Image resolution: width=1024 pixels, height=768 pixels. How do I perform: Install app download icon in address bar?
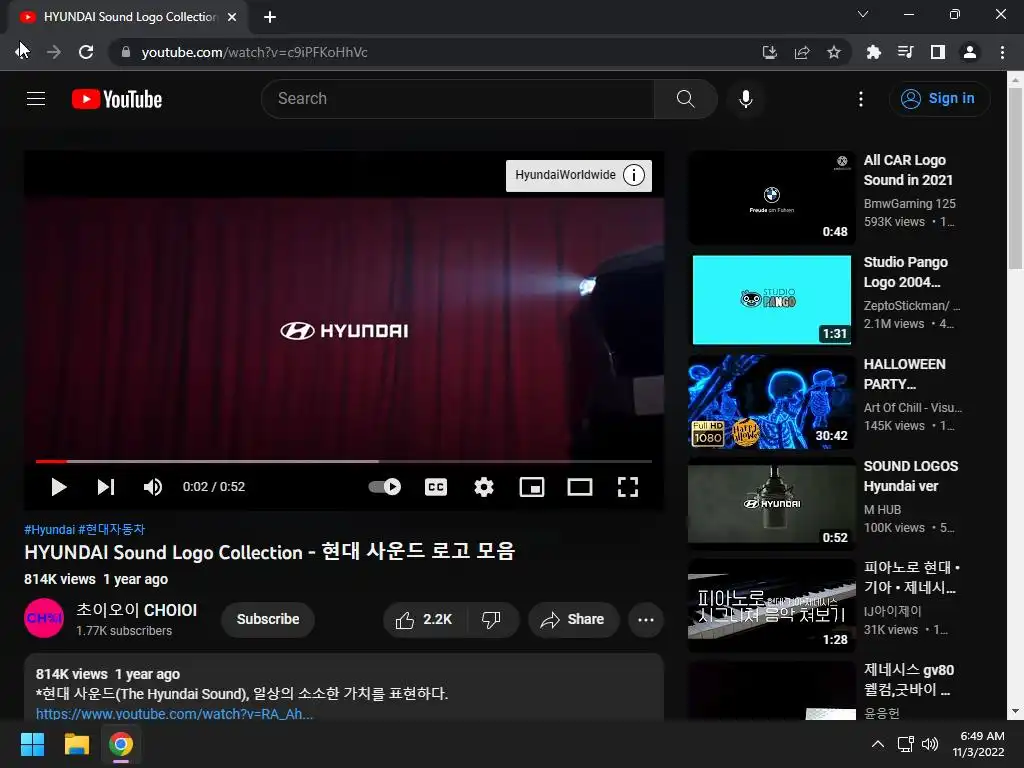770,52
